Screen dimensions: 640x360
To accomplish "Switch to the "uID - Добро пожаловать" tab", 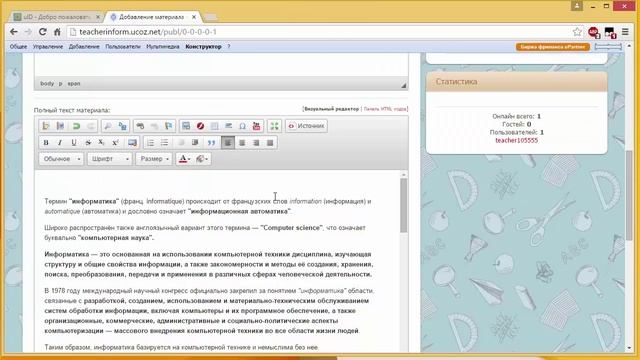I will click(x=57, y=17).
